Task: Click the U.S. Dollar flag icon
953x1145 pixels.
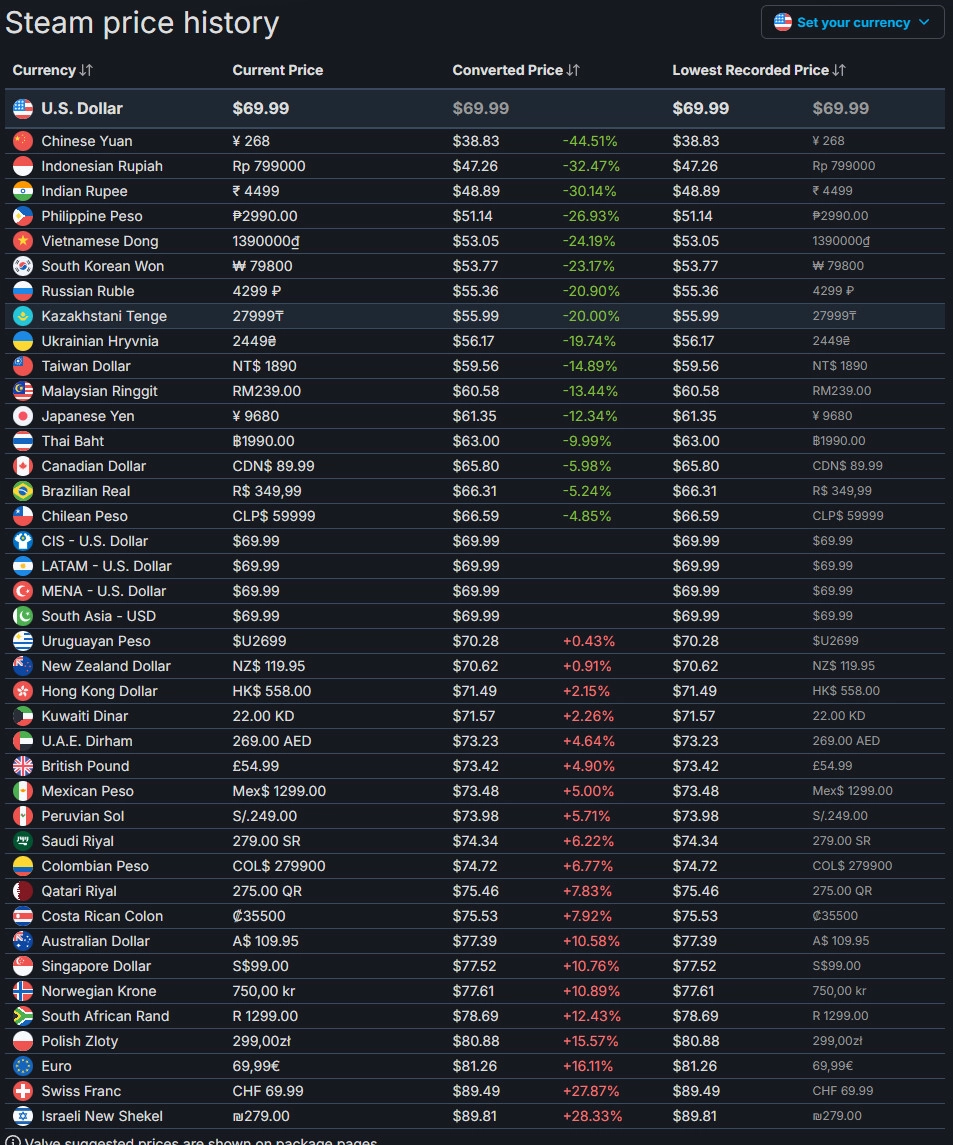Action: pyautogui.click(x=23, y=108)
